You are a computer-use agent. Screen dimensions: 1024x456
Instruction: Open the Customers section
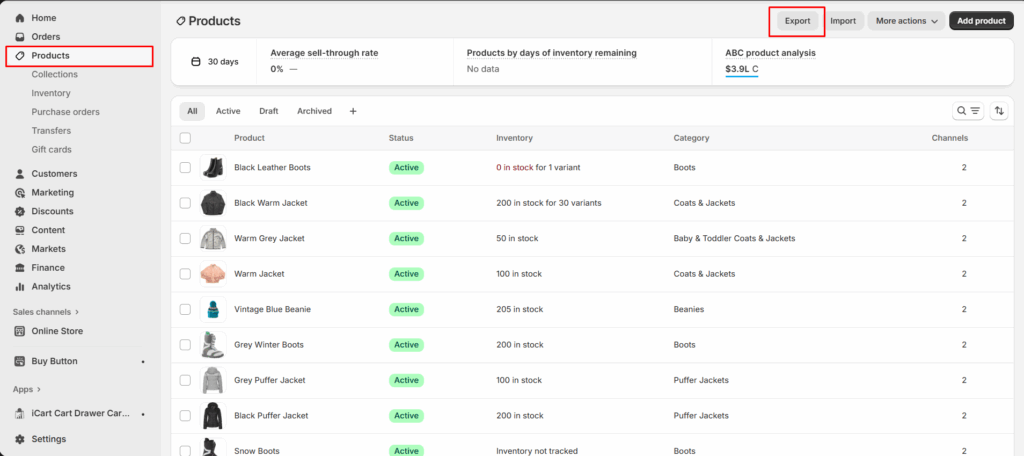click(53, 174)
